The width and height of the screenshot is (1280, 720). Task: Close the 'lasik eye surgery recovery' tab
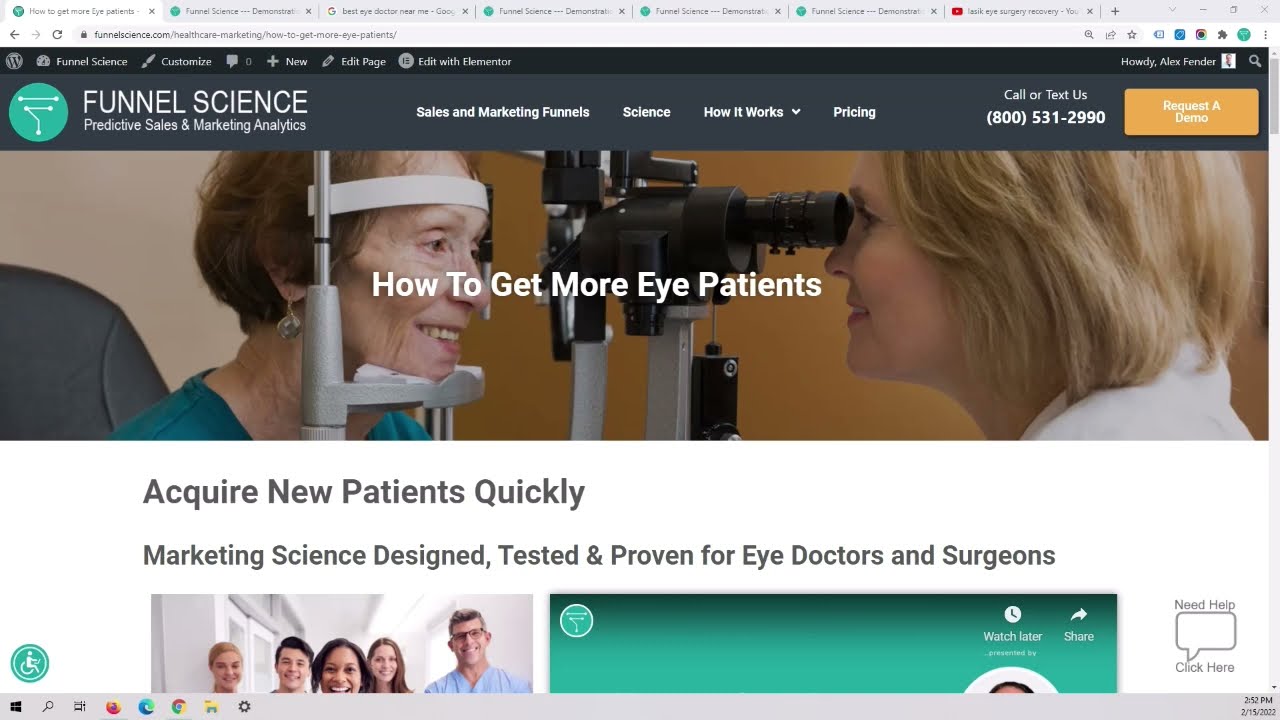pos(1092,11)
